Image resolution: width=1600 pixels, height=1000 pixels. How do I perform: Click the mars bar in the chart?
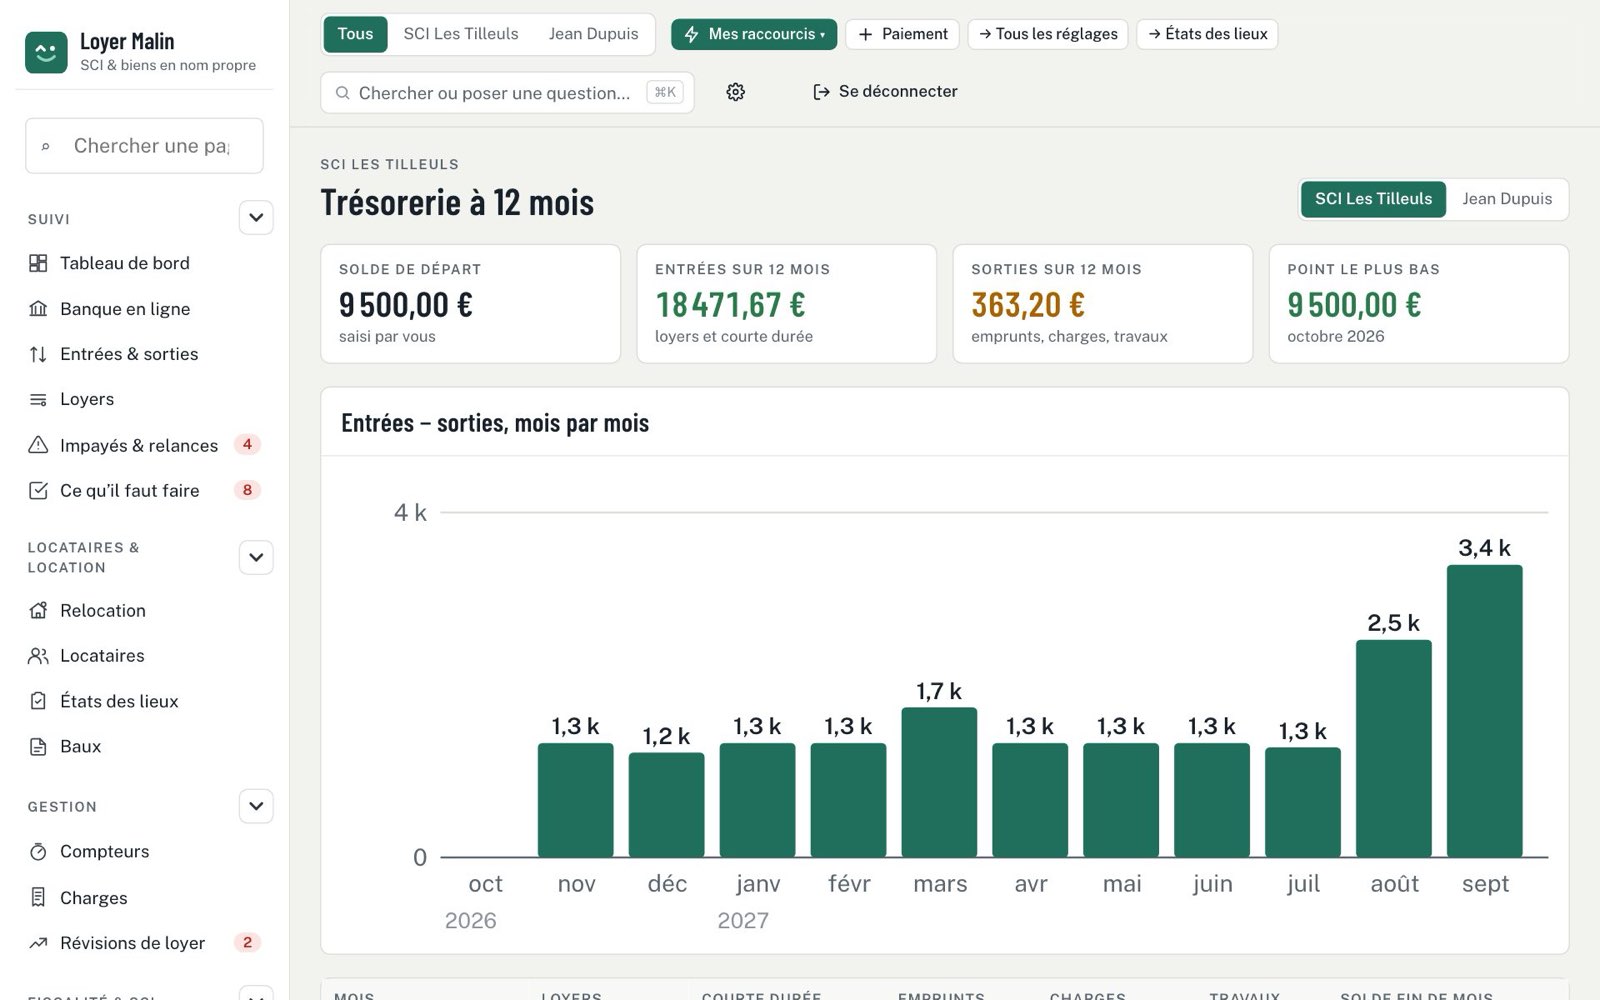coord(939,782)
